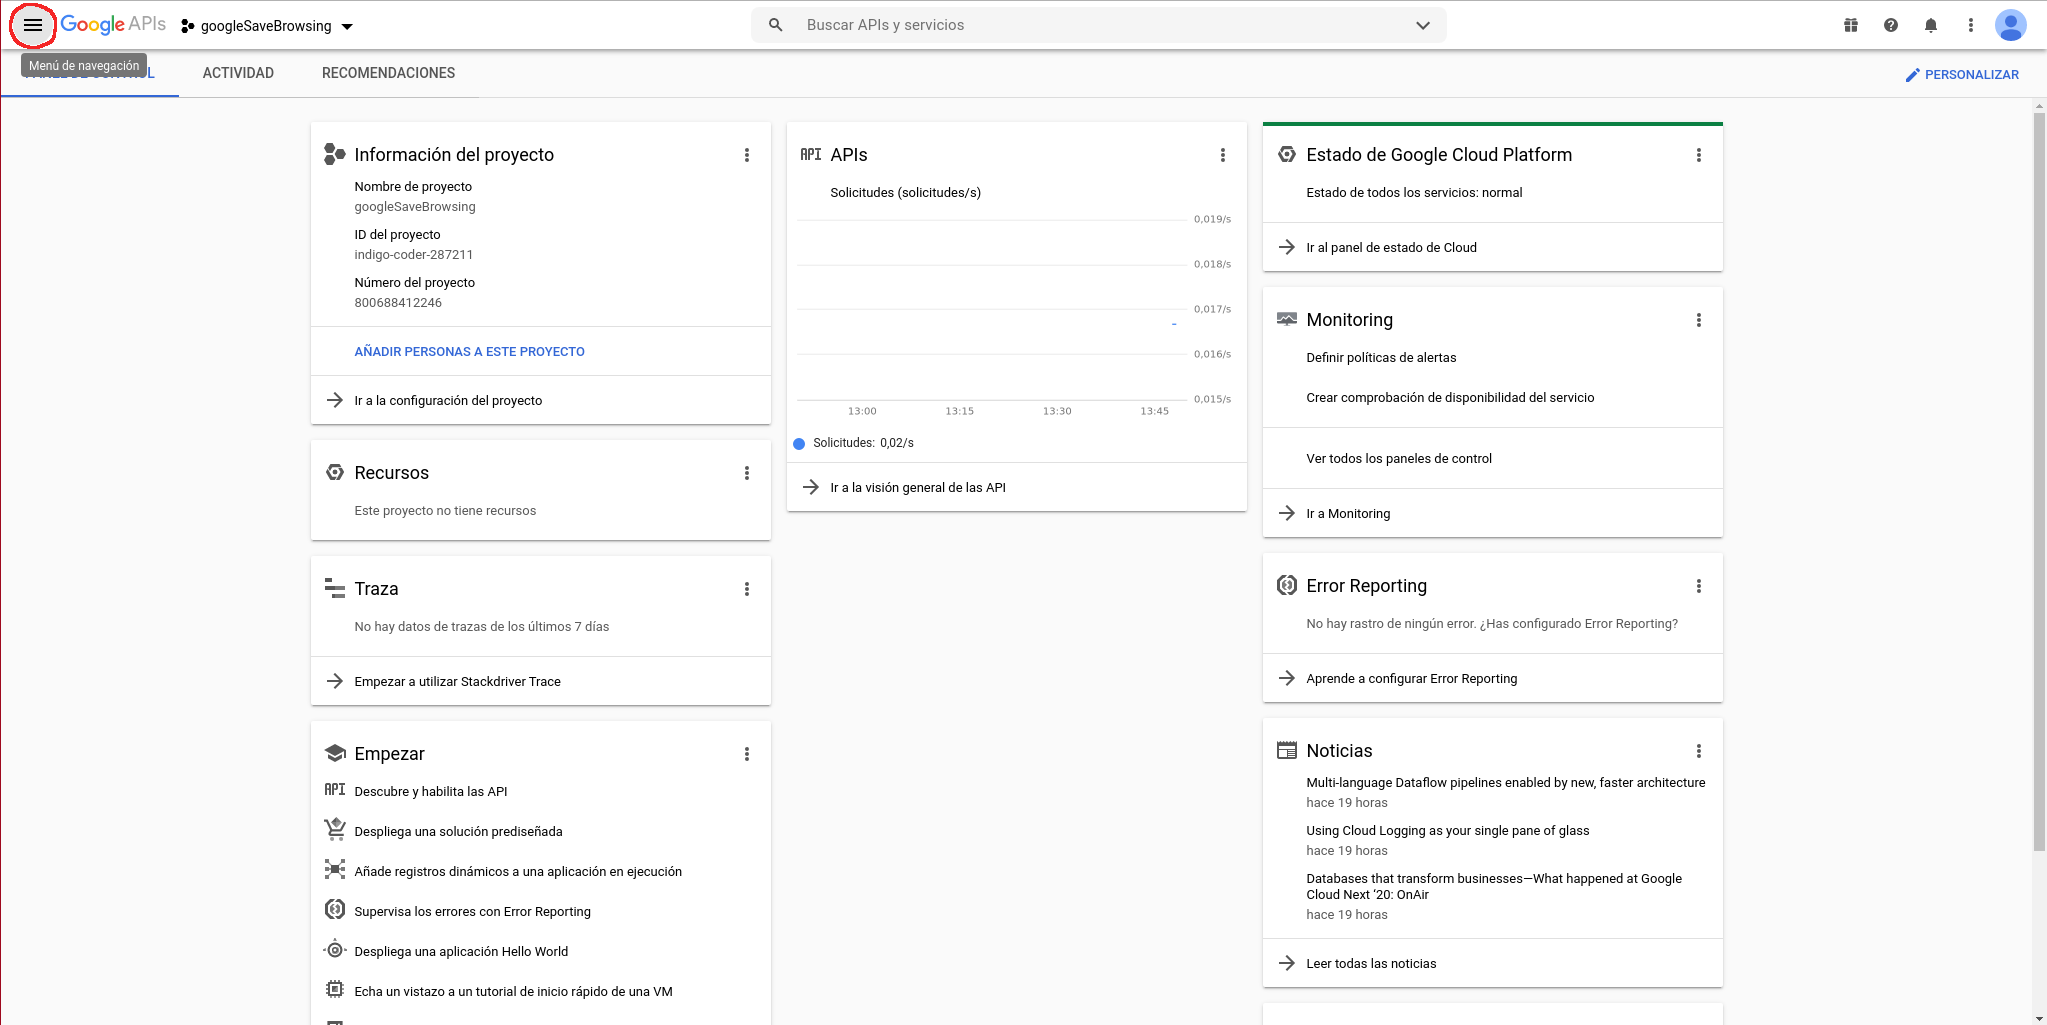Click the page vertical scrollbar
The height and width of the screenshot is (1025, 2047).
point(2039,480)
